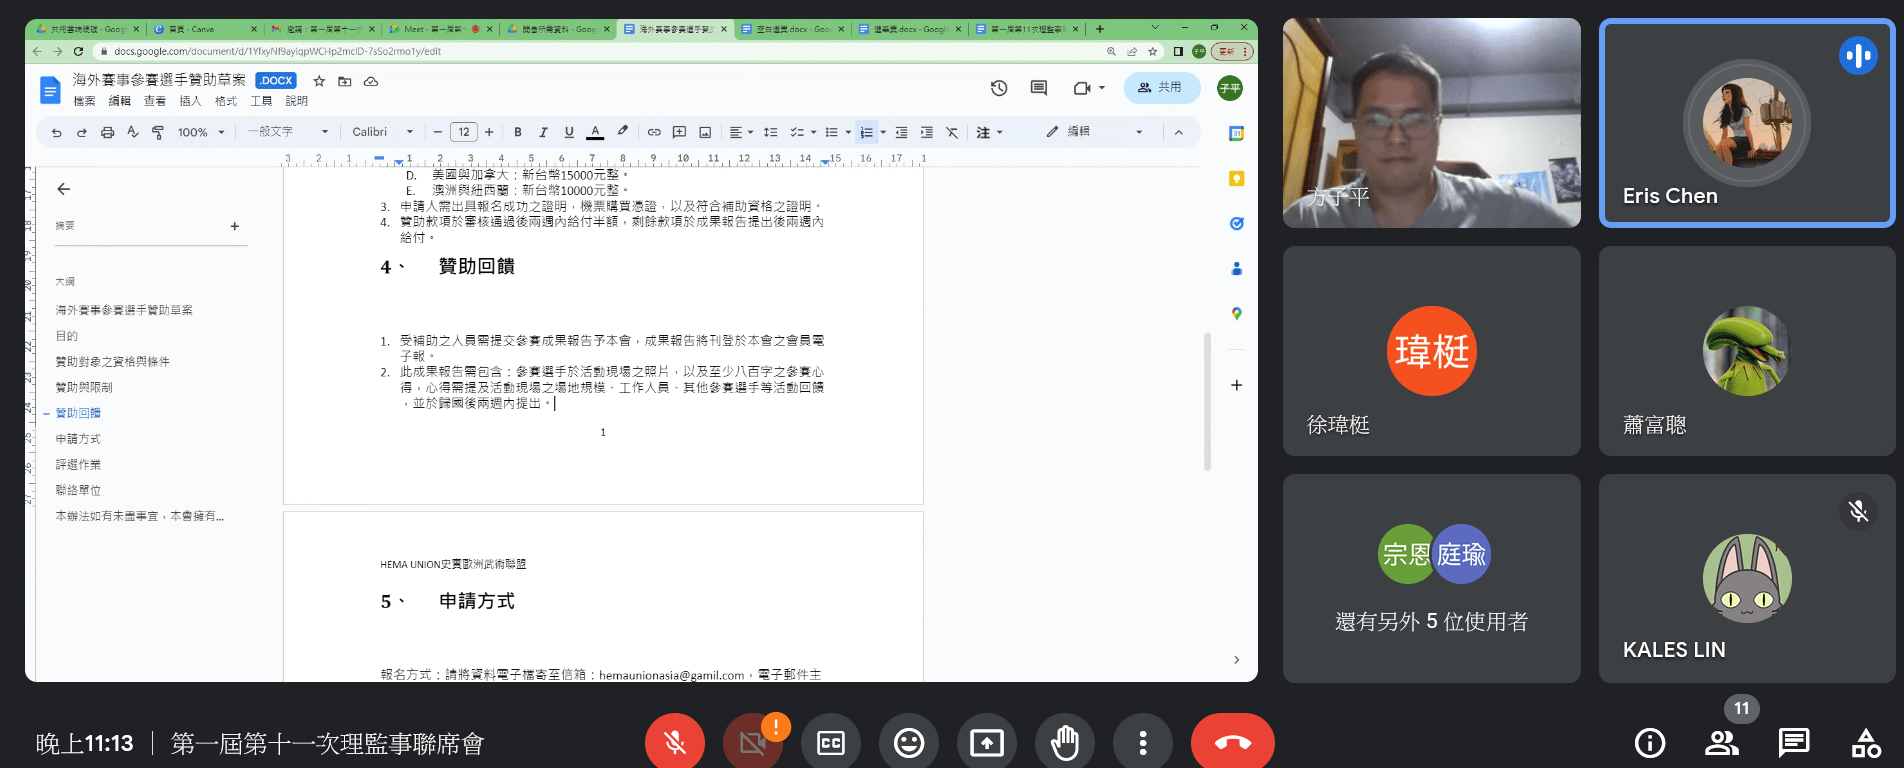Open the meeting details info icon
Viewport: 1904px width, 768px height.
[1650, 743]
